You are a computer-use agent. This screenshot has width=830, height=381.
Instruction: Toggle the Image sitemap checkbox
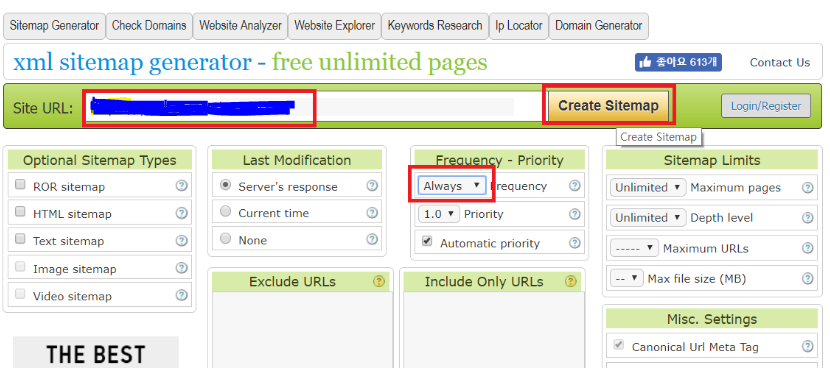pos(20,267)
